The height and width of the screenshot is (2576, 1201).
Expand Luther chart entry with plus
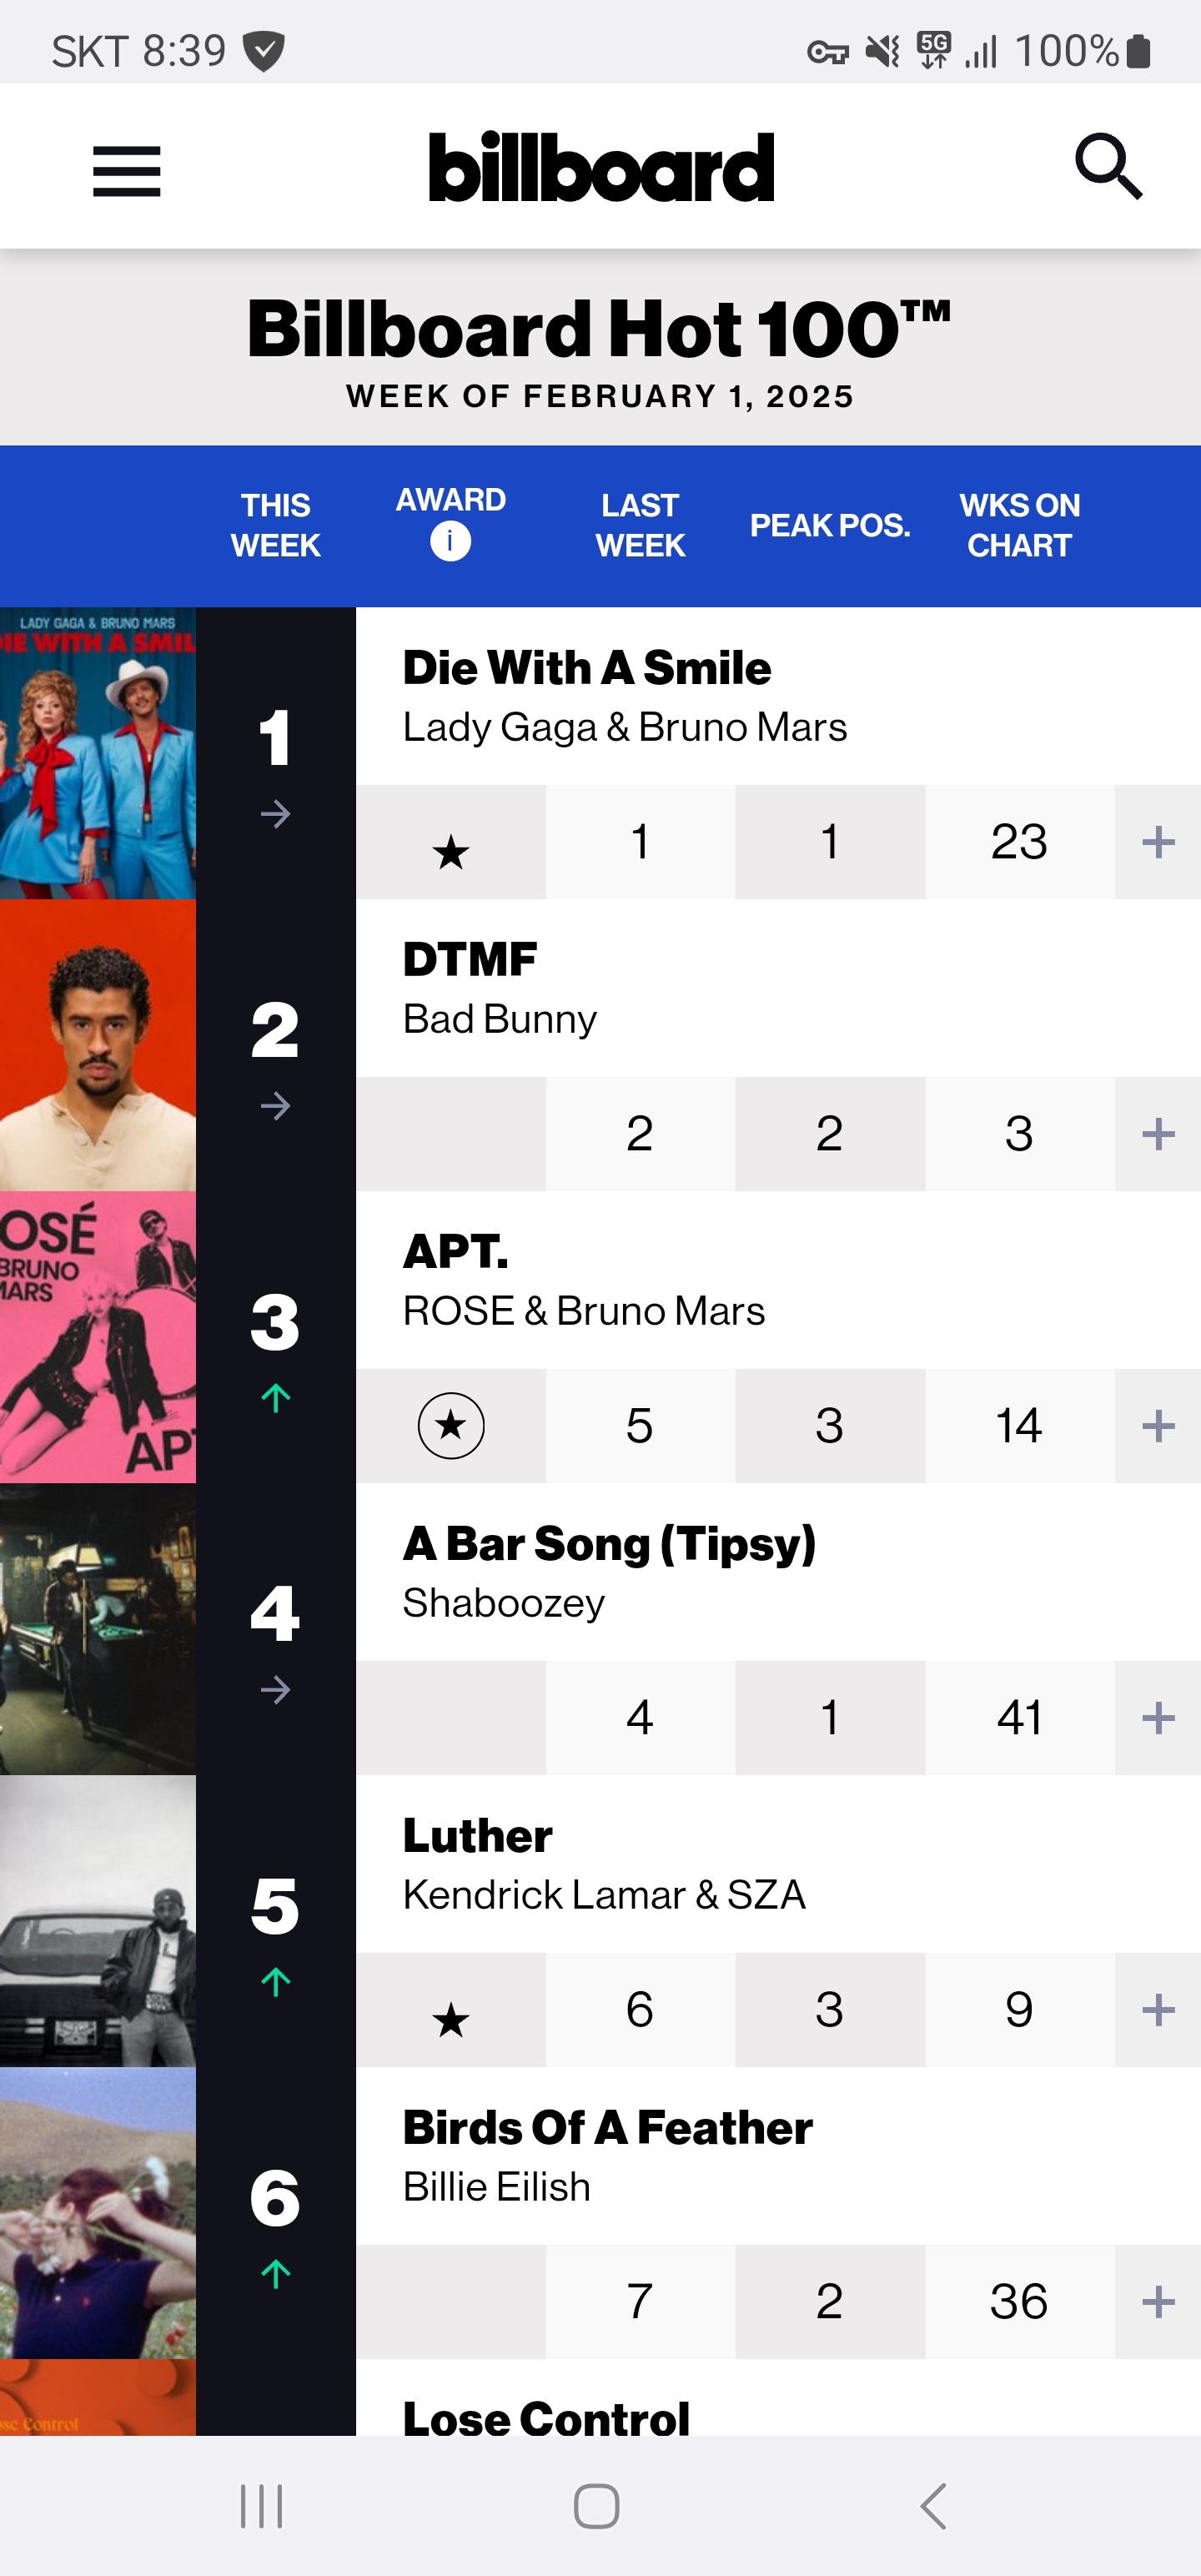1157,2010
